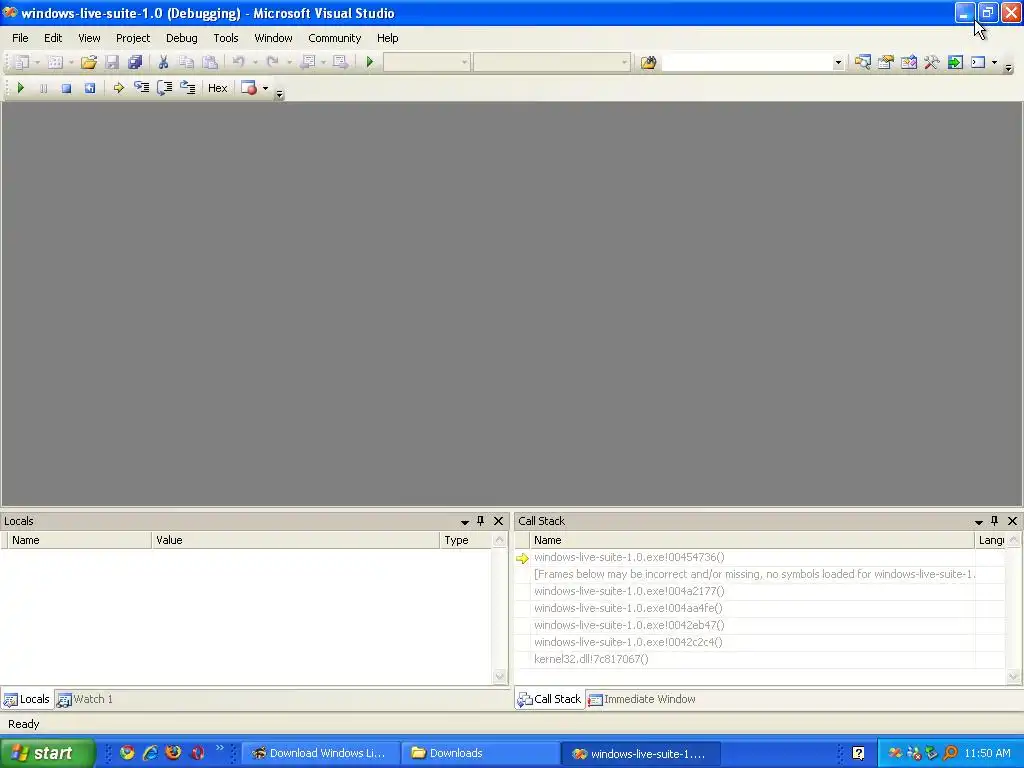Click the Paste clipboard icon
1024x768 pixels.
point(210,62)
